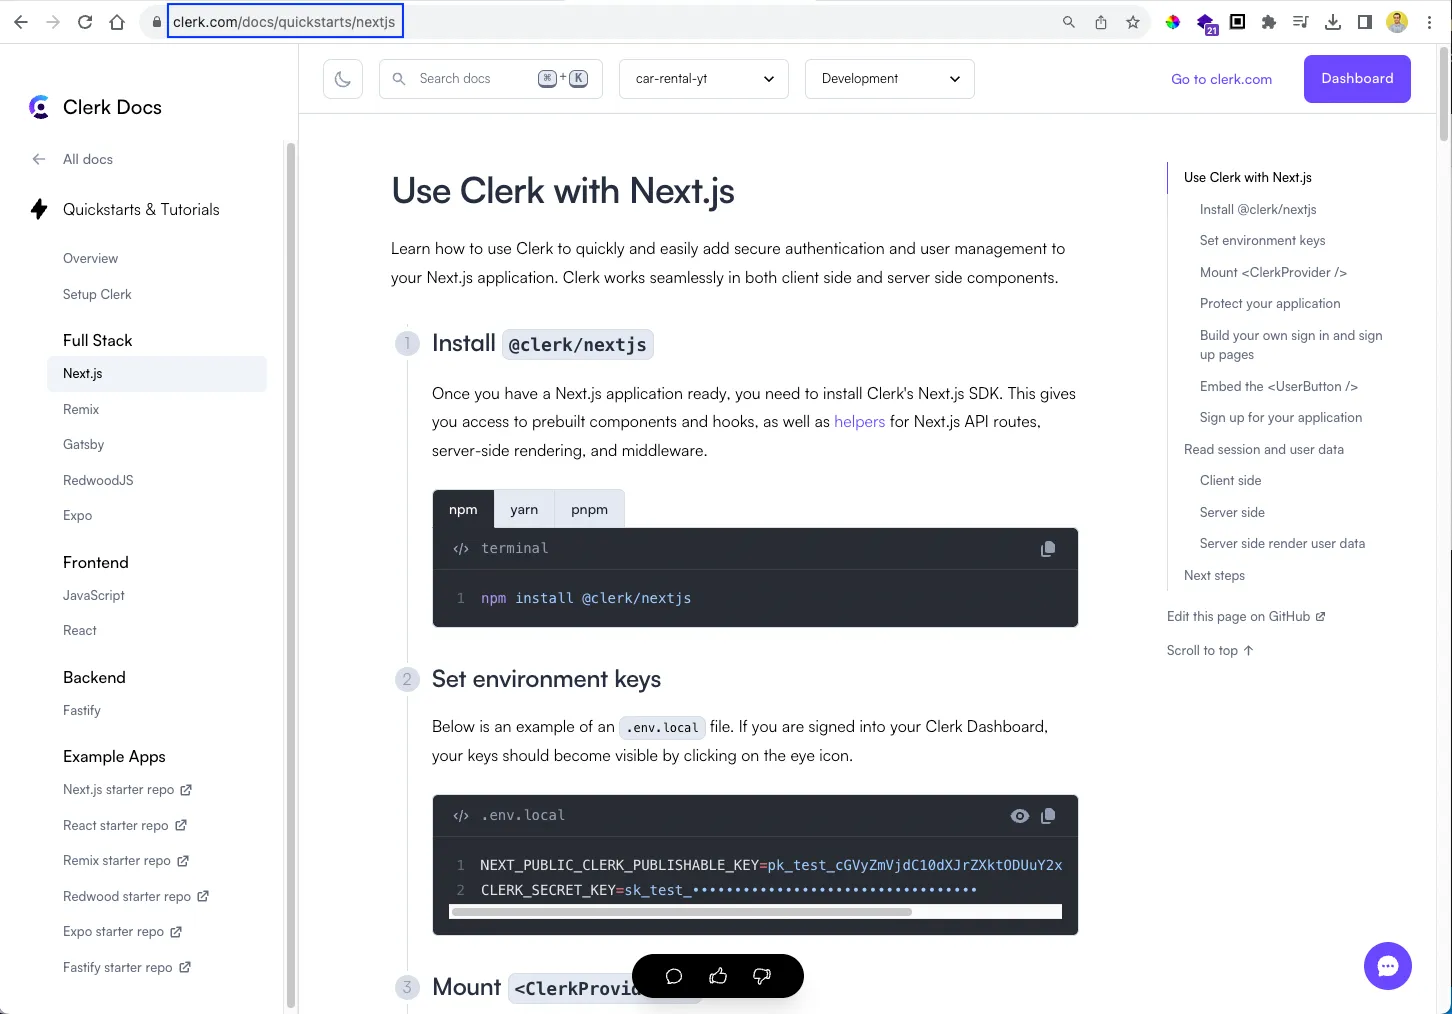Switch to the yarn tab
Image resolution: width=1452 pixels, height=1014 pixels.
point(524,509)
